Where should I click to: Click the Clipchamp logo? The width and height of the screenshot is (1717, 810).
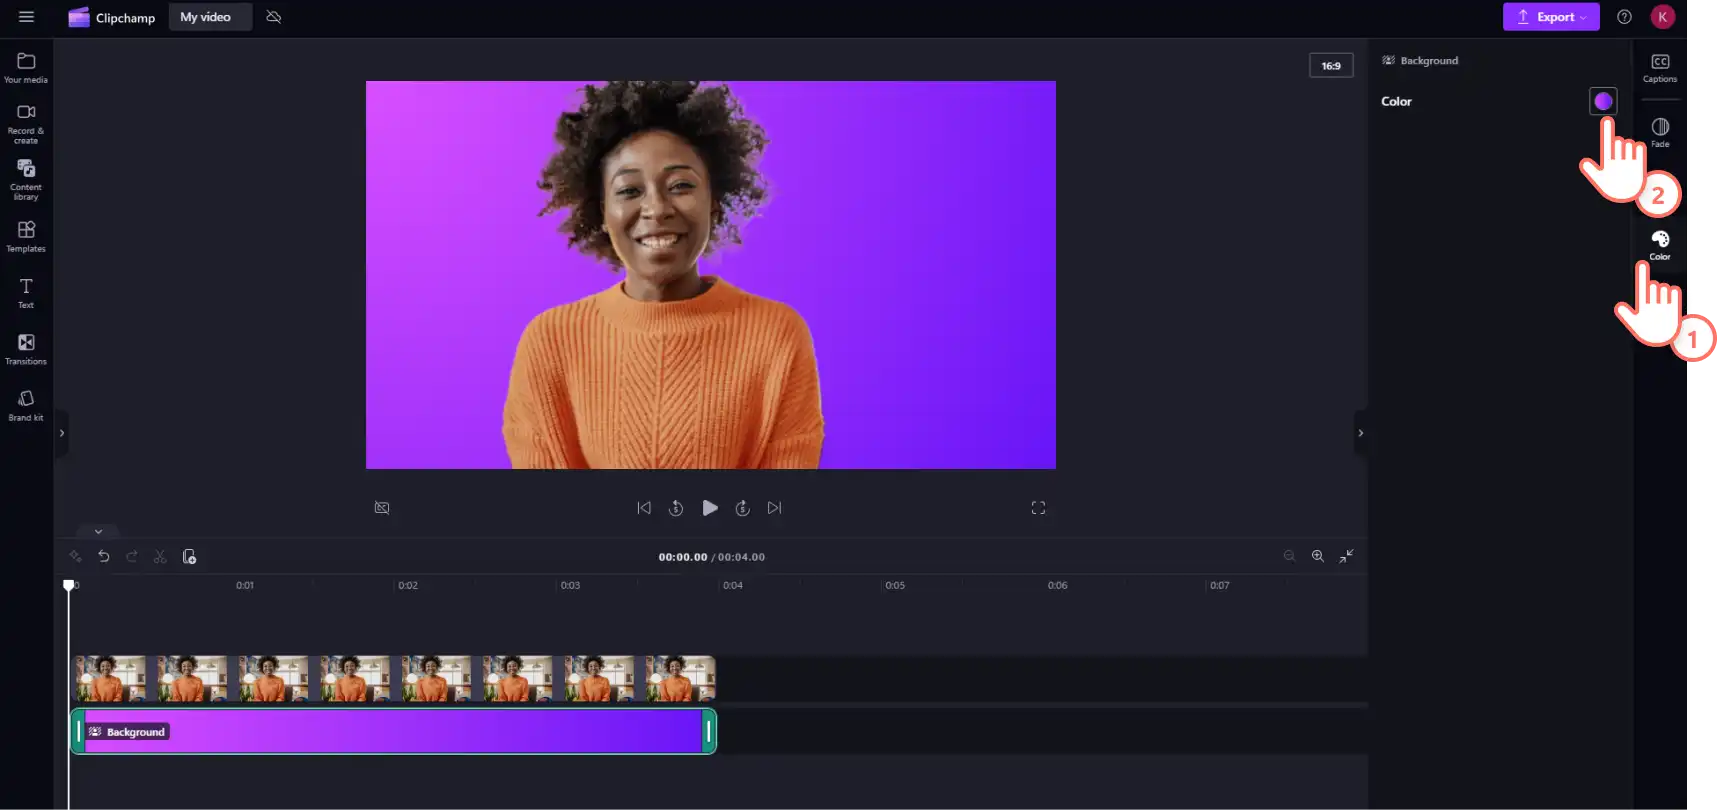(112, 17)
